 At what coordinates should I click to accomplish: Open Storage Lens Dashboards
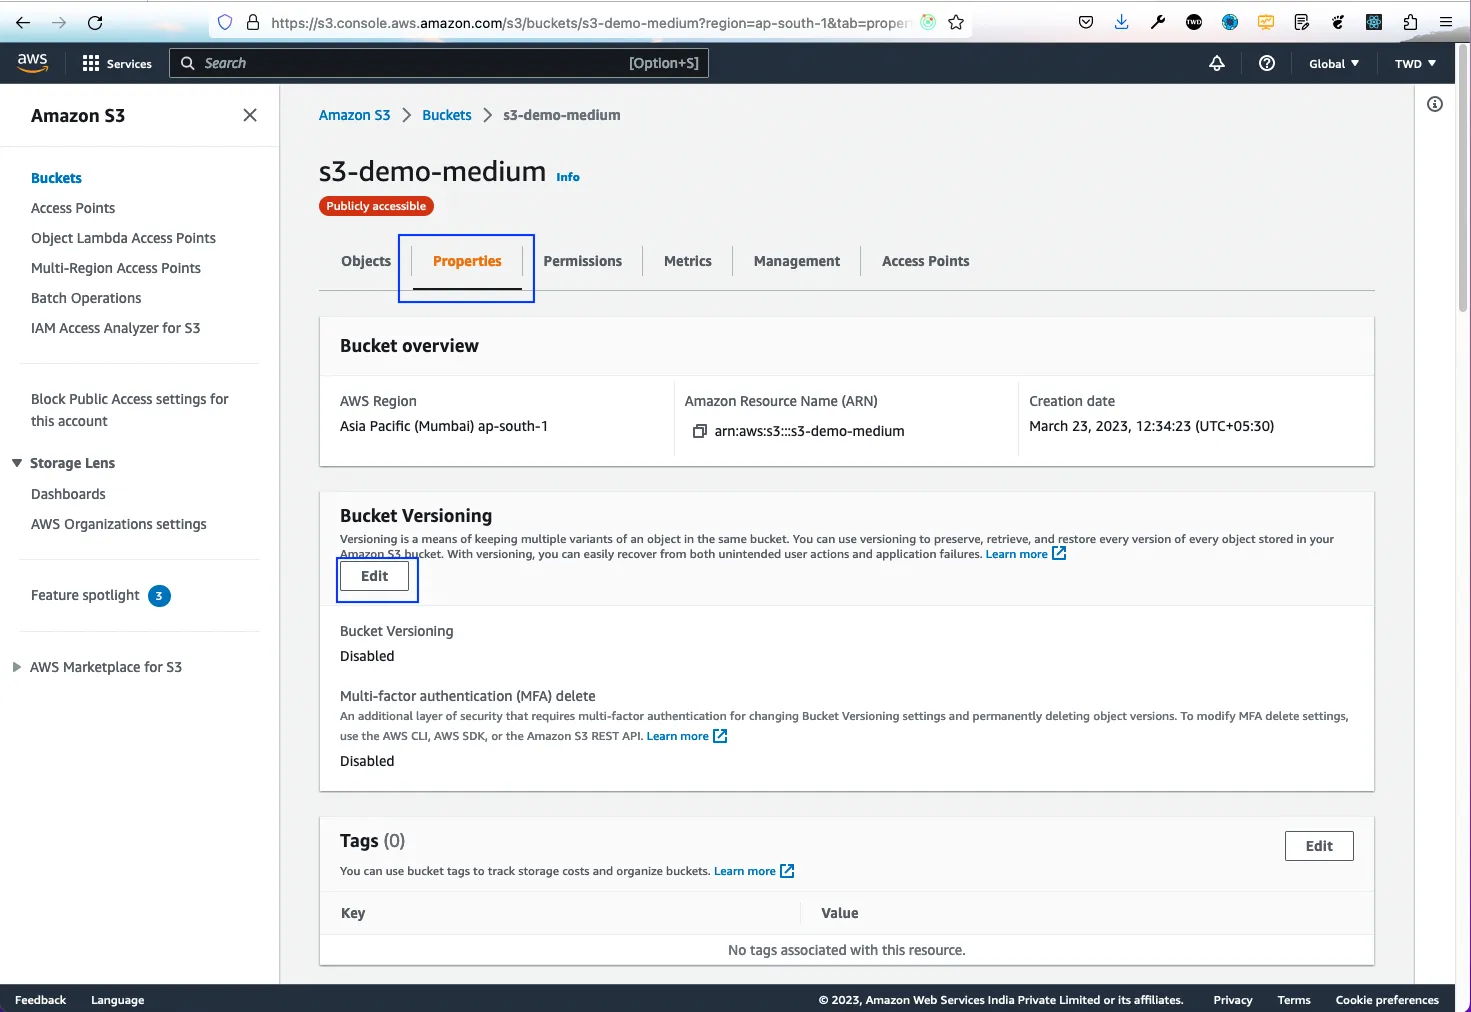point(68,494)
